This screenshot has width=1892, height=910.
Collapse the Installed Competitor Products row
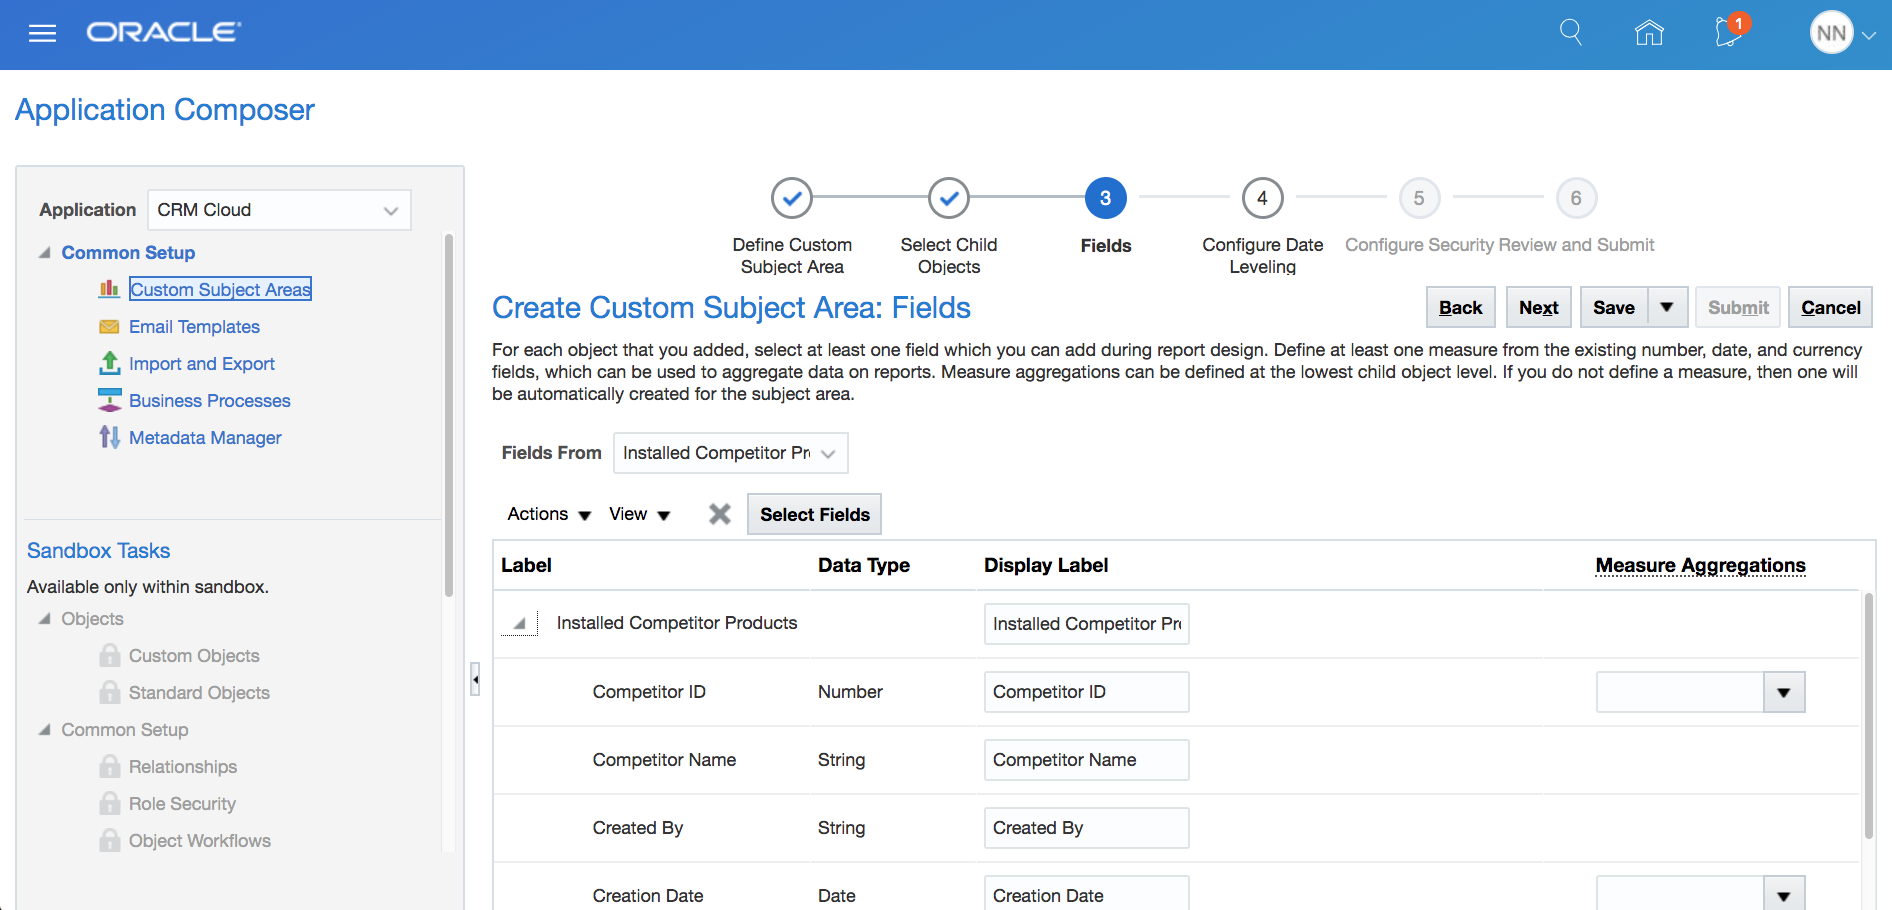[x=519, y=624]
